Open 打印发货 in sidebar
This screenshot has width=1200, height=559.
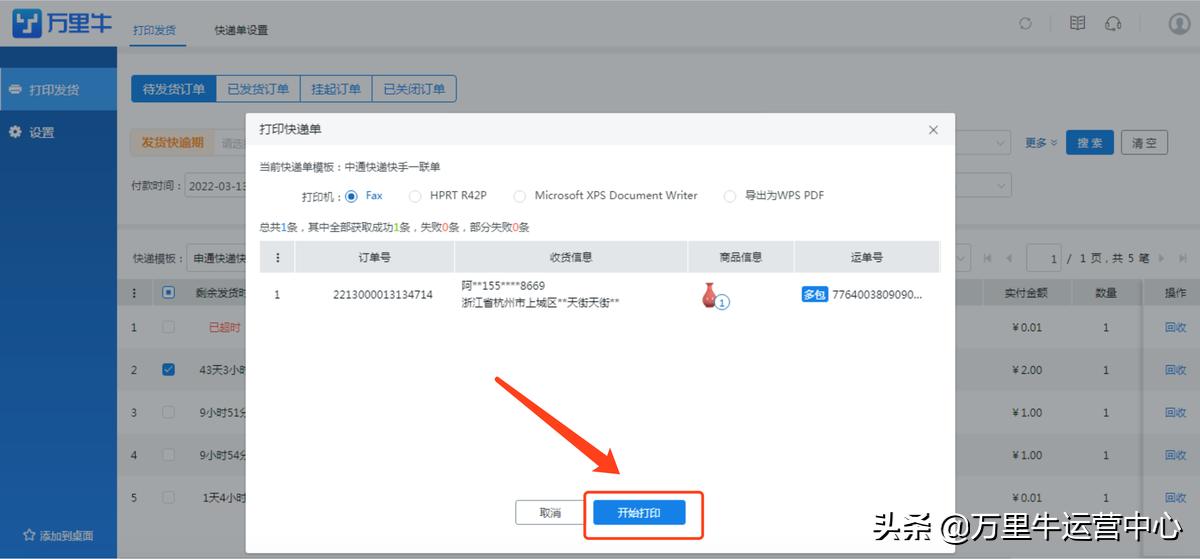[x=58, y=90]
